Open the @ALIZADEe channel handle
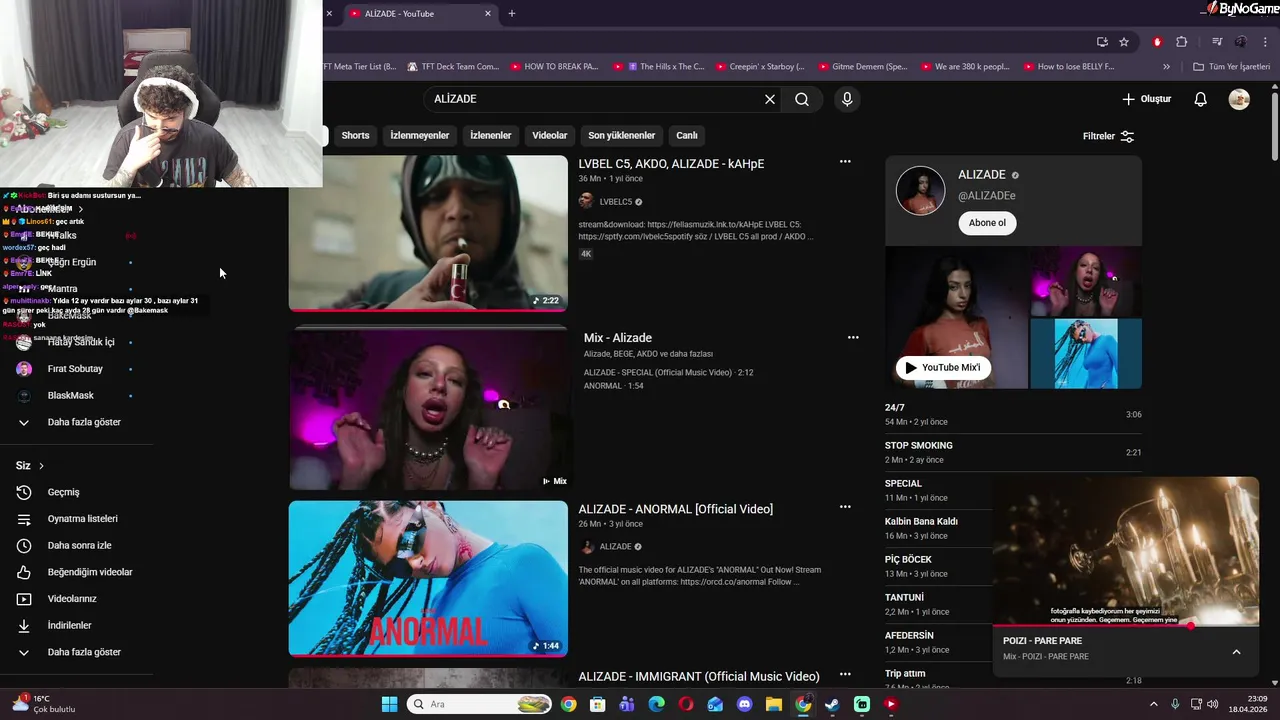This screenshot has height=720, width=1280. click(986, 196)
